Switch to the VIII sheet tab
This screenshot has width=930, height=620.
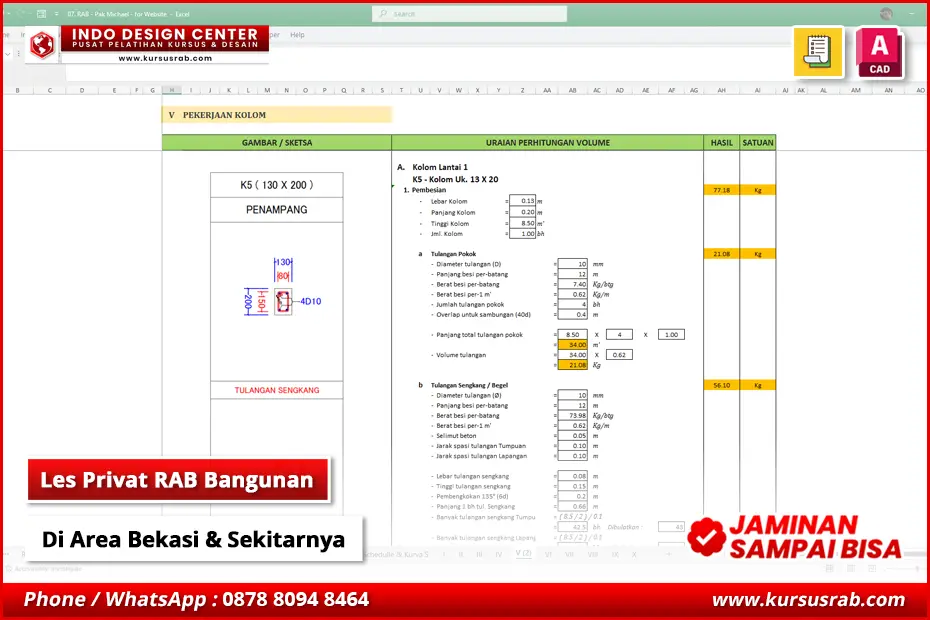592,554
